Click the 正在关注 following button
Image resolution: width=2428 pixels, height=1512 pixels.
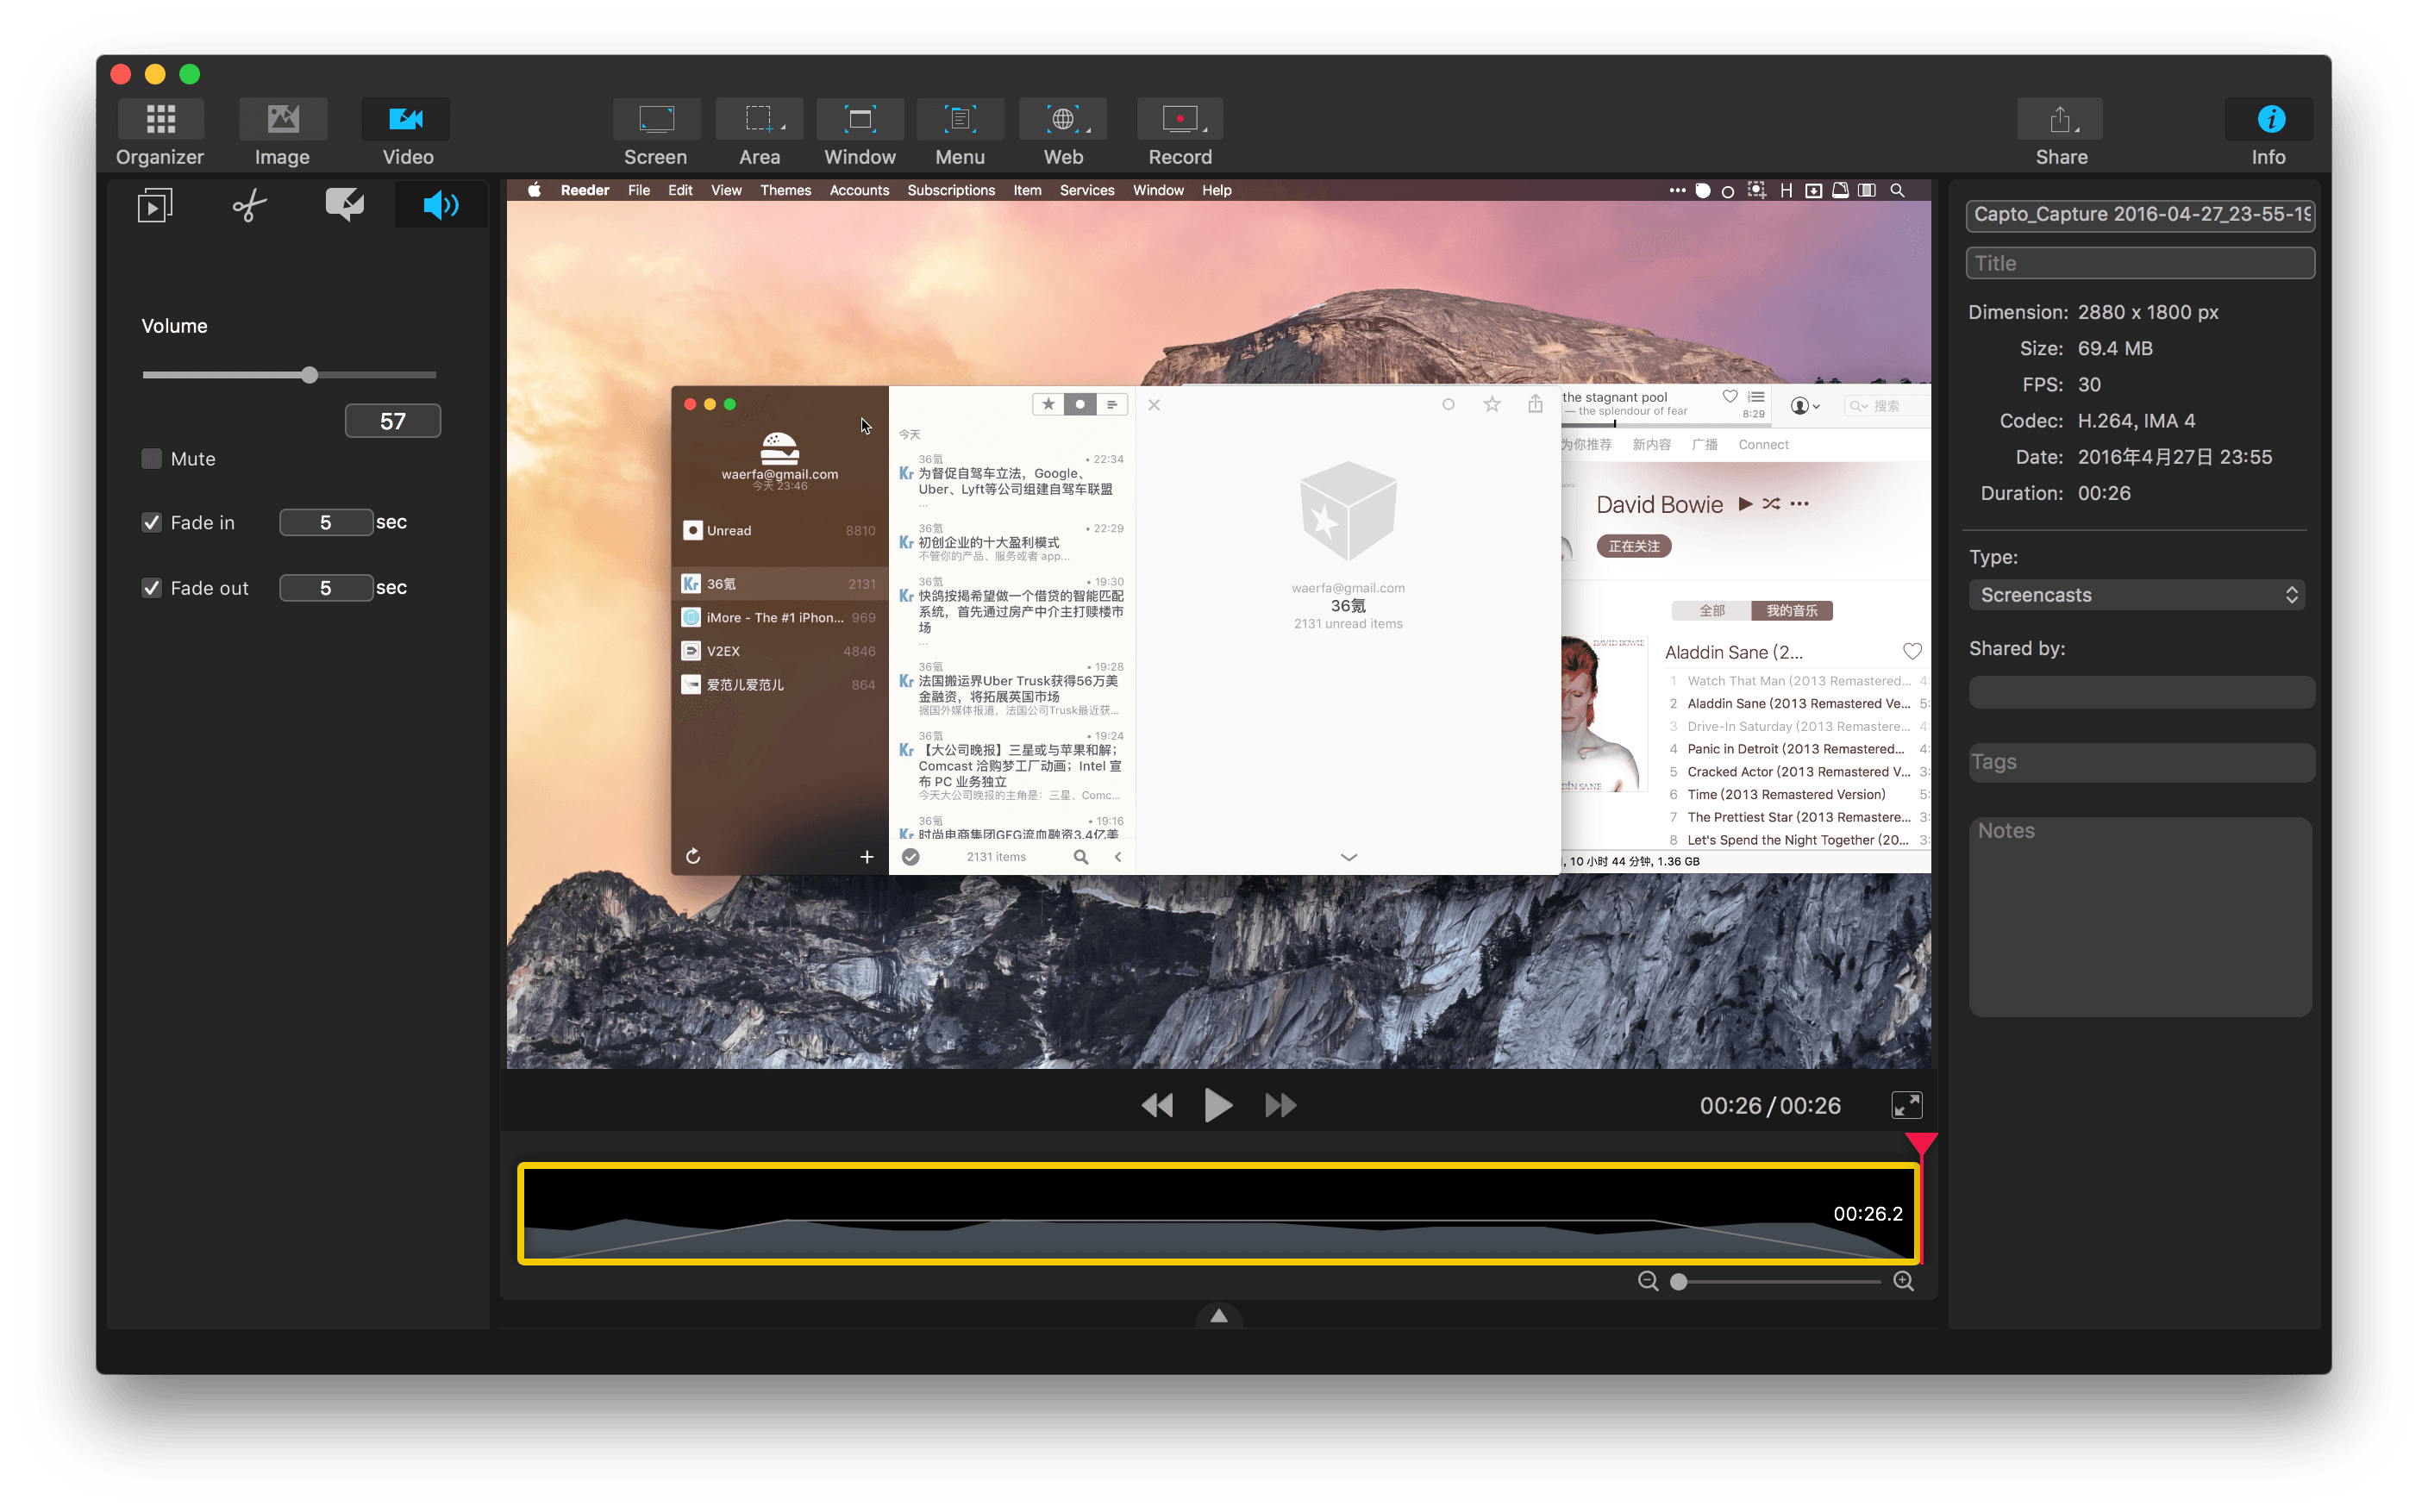tap(1634, 546)
